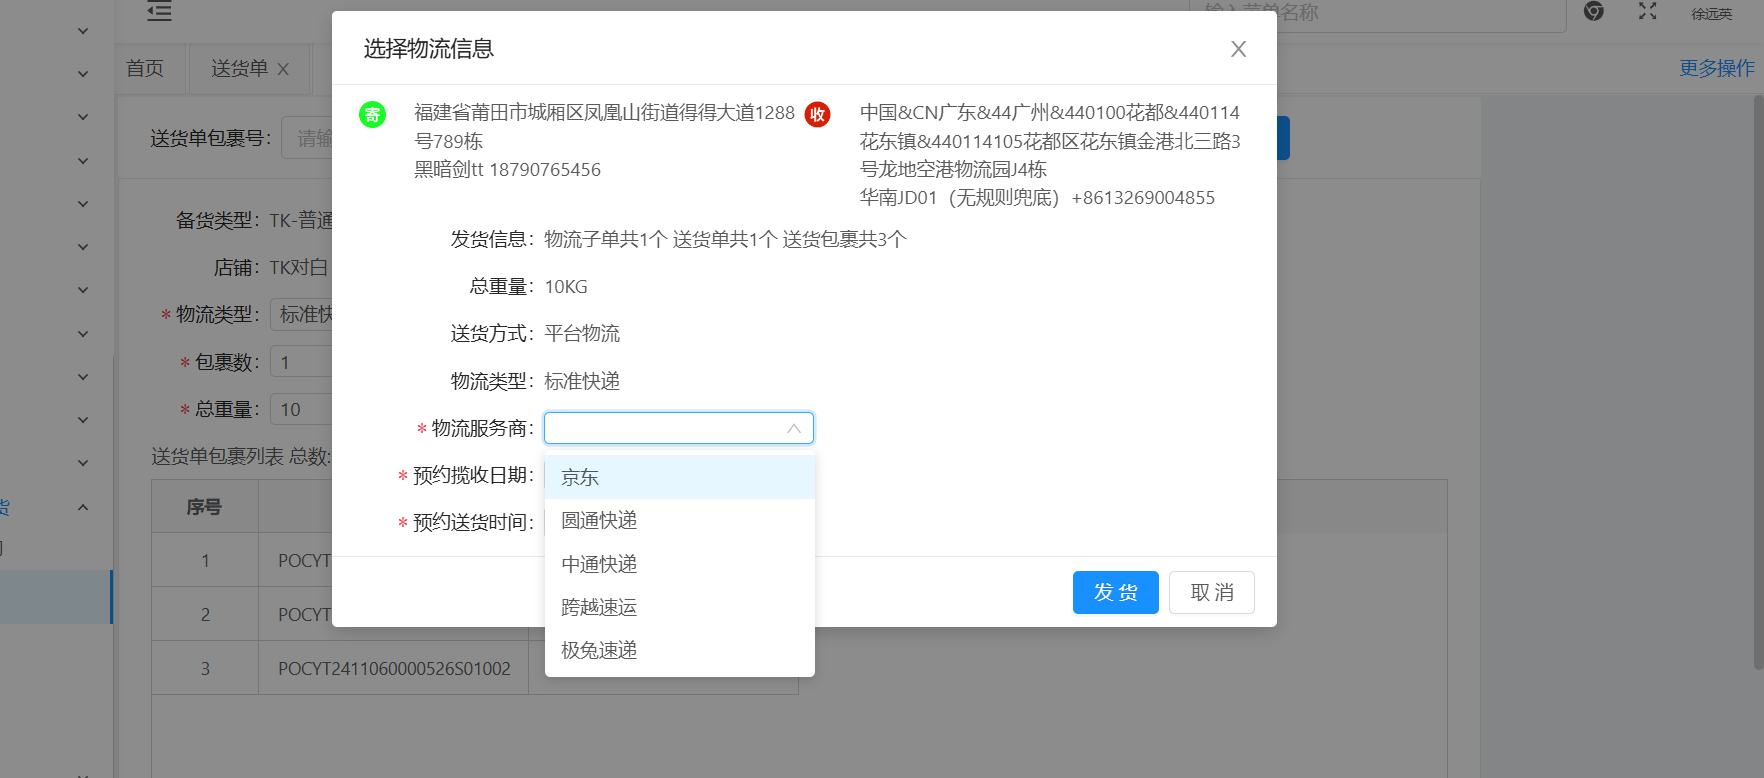Close the 选择物流信息 dialog with X
The width and height of the screenshot is (1764, 778).
(x=1238, y=49)
